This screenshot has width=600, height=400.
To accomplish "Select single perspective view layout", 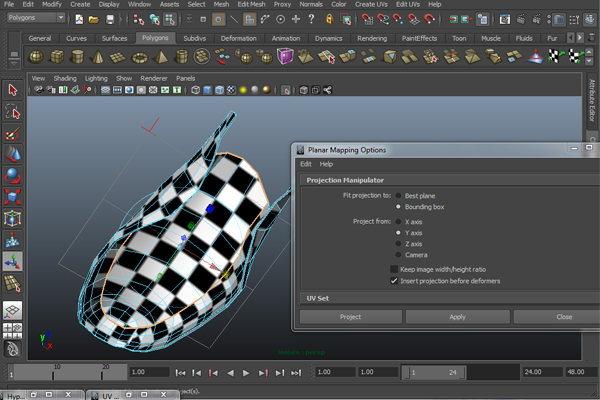I will click(x=13, y=310).
